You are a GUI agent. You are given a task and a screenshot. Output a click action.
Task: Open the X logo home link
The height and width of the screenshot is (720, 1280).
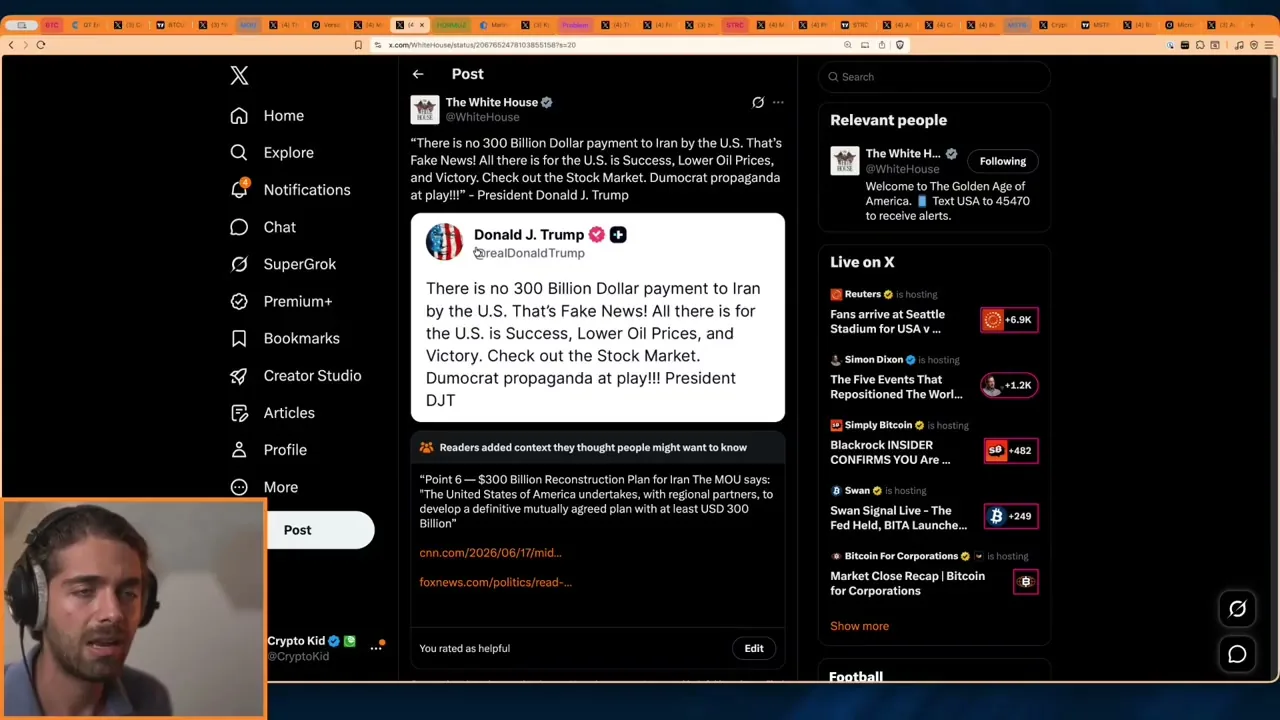coord(239,76)
